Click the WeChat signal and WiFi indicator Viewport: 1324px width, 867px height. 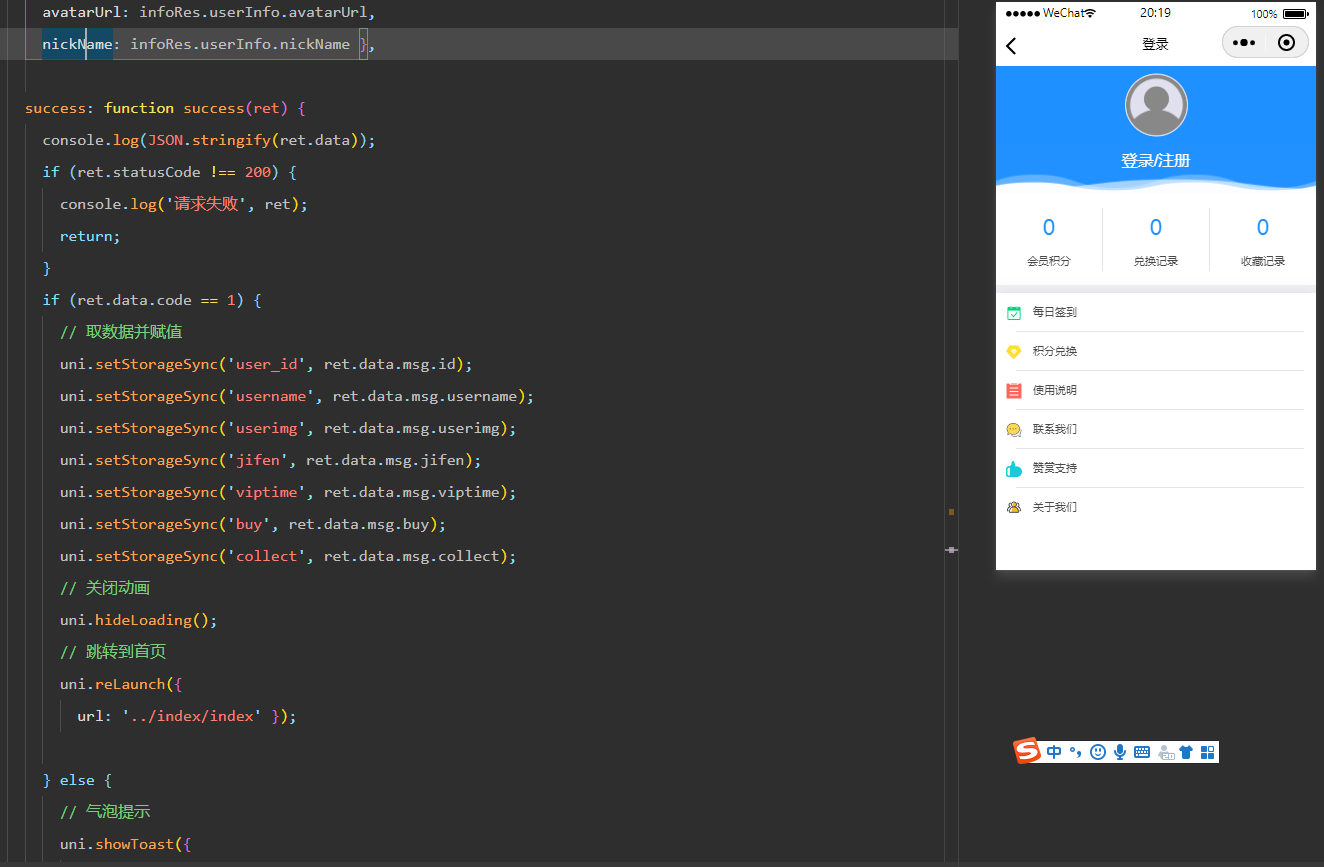[1050, 13]
